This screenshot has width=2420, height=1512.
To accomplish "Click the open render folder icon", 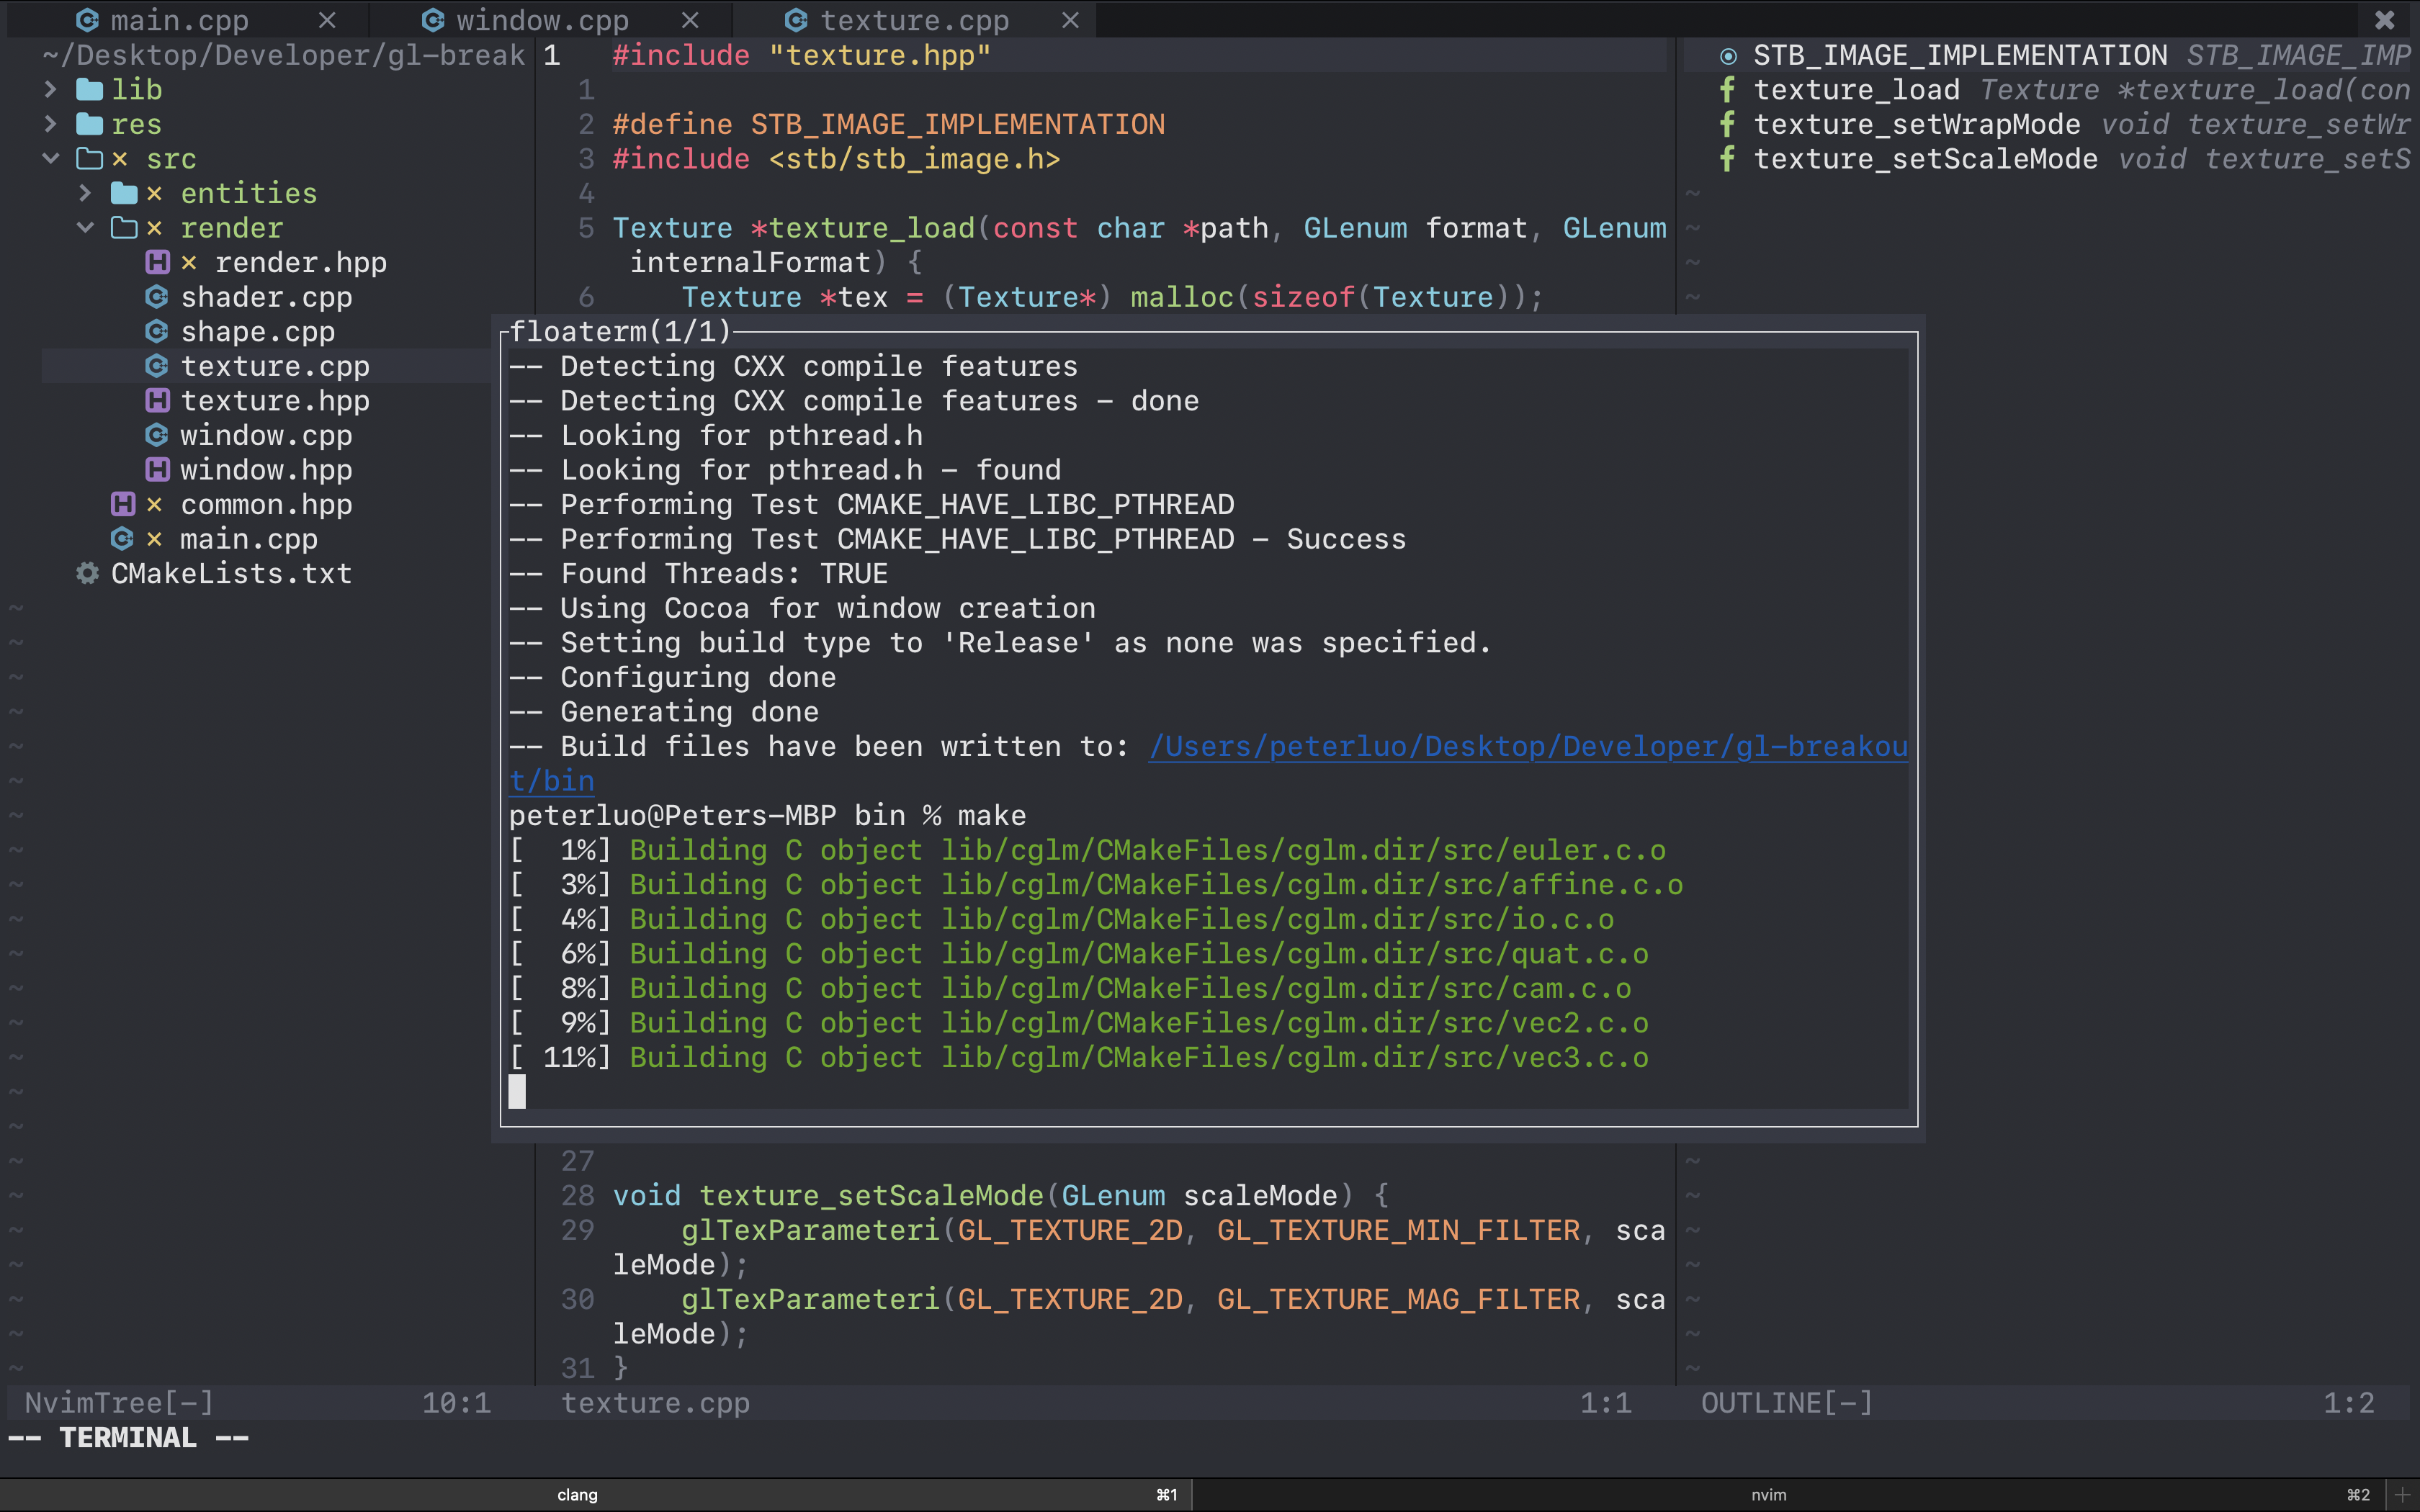I will coord(124,228).
